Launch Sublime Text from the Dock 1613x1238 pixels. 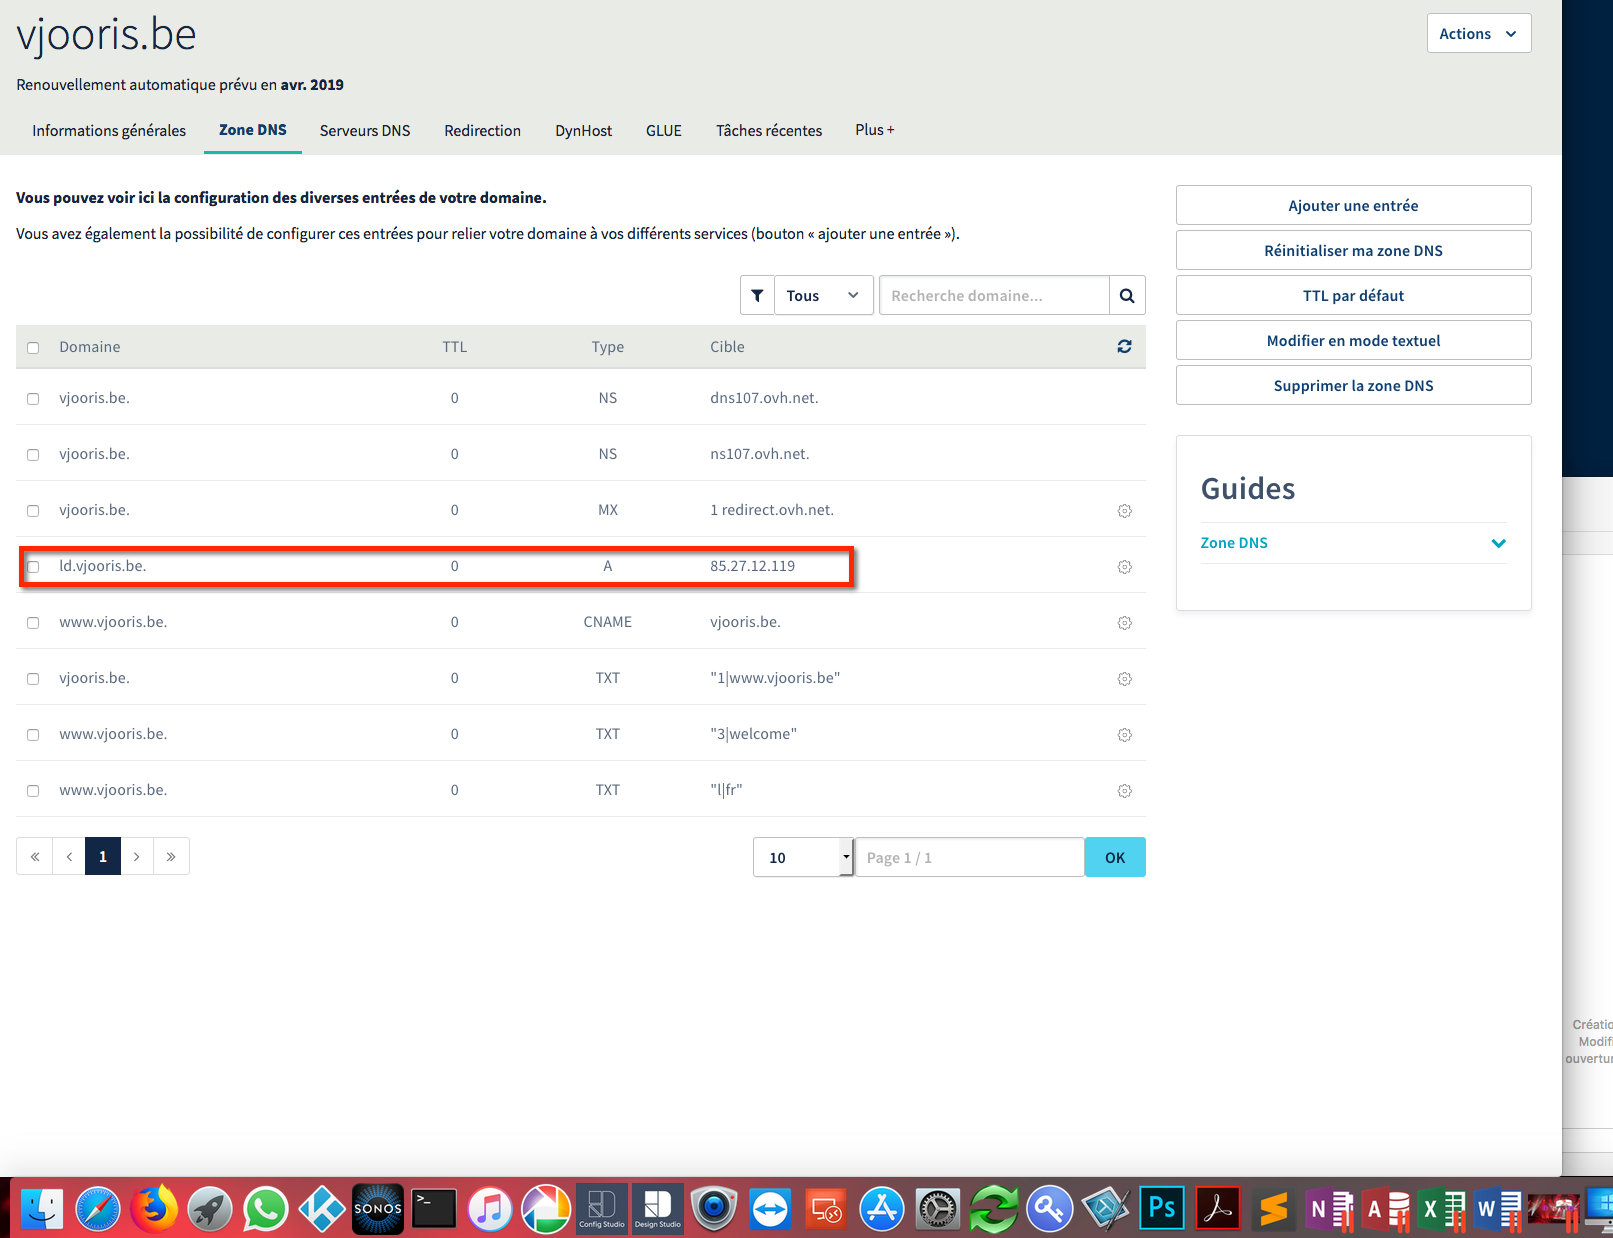1274,1209
